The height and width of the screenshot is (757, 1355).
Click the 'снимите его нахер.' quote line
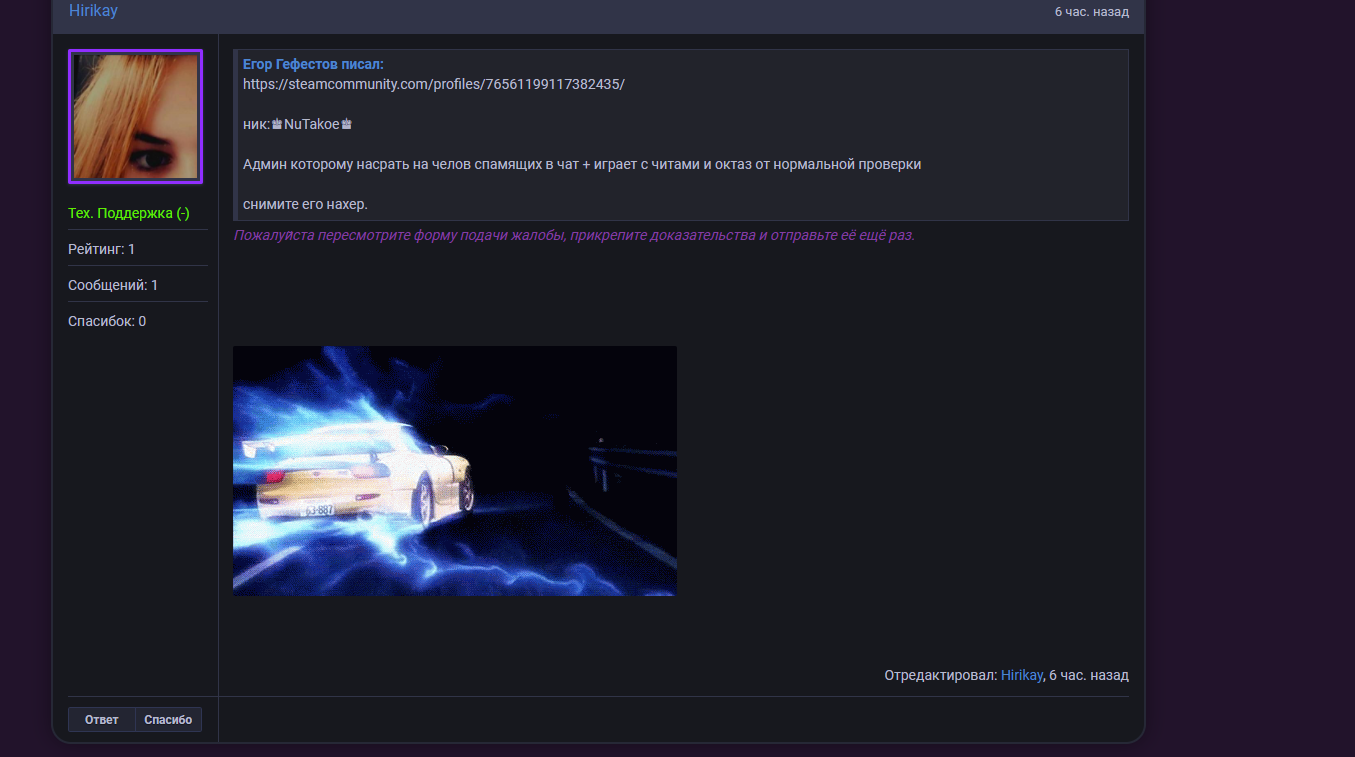pyautogui.click(x=305, y=204)
